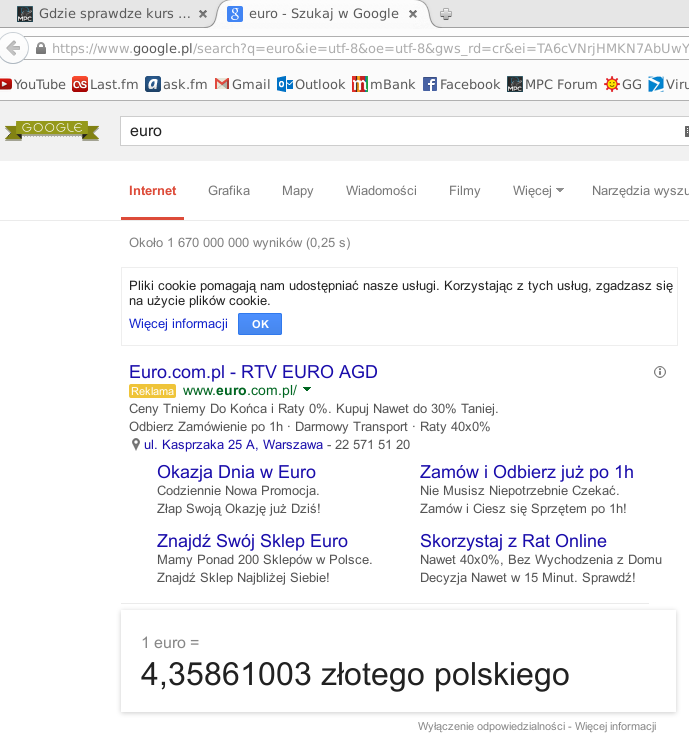Click the '4,35861003 złotego polskiego' value

tap(355, 675)
